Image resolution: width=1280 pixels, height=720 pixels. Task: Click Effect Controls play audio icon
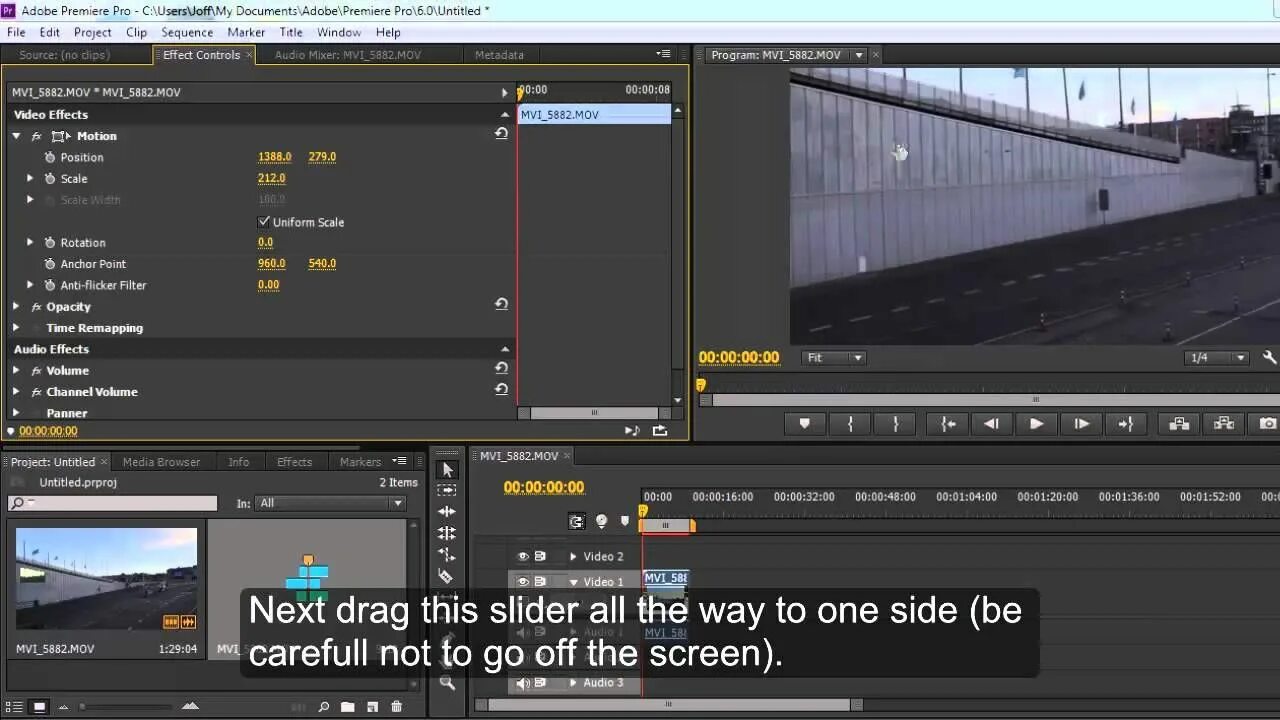click(632, 430)
